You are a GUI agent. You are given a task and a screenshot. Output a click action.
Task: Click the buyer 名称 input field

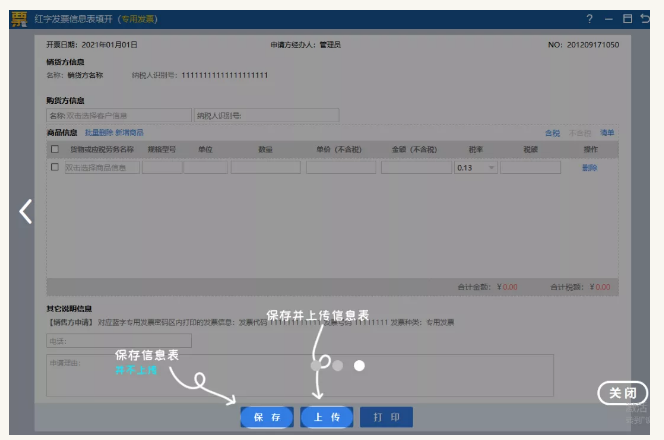[119, 115]
